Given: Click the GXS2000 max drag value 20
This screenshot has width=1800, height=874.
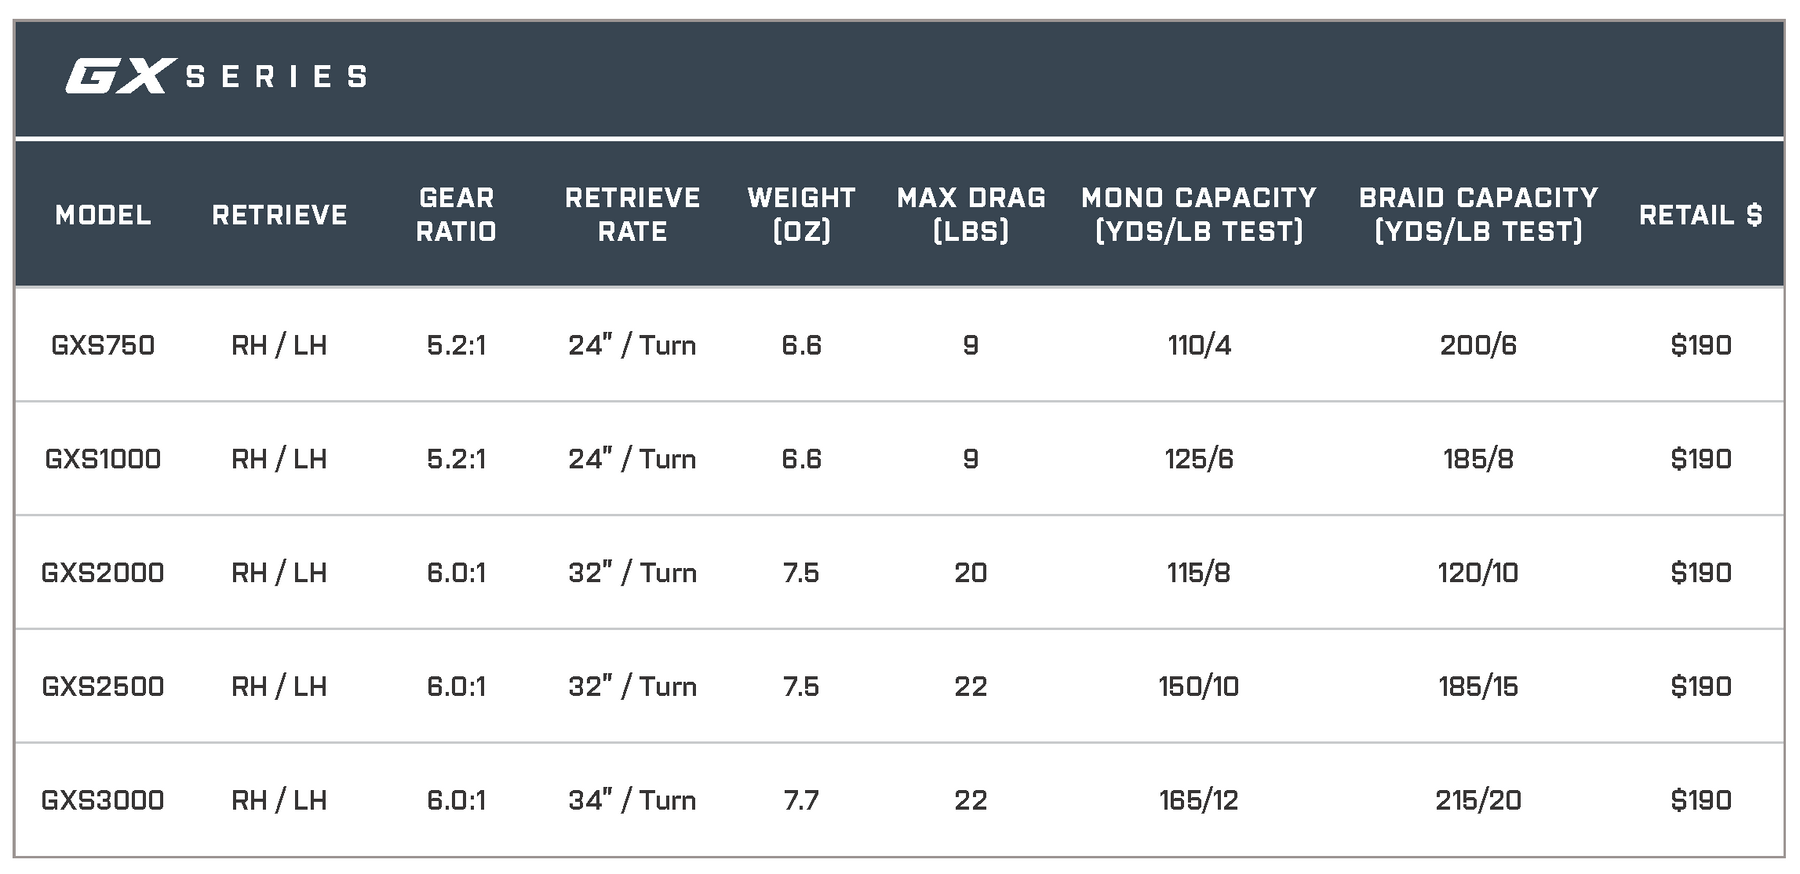Looking at the screenshot, I should pos(970,573).
